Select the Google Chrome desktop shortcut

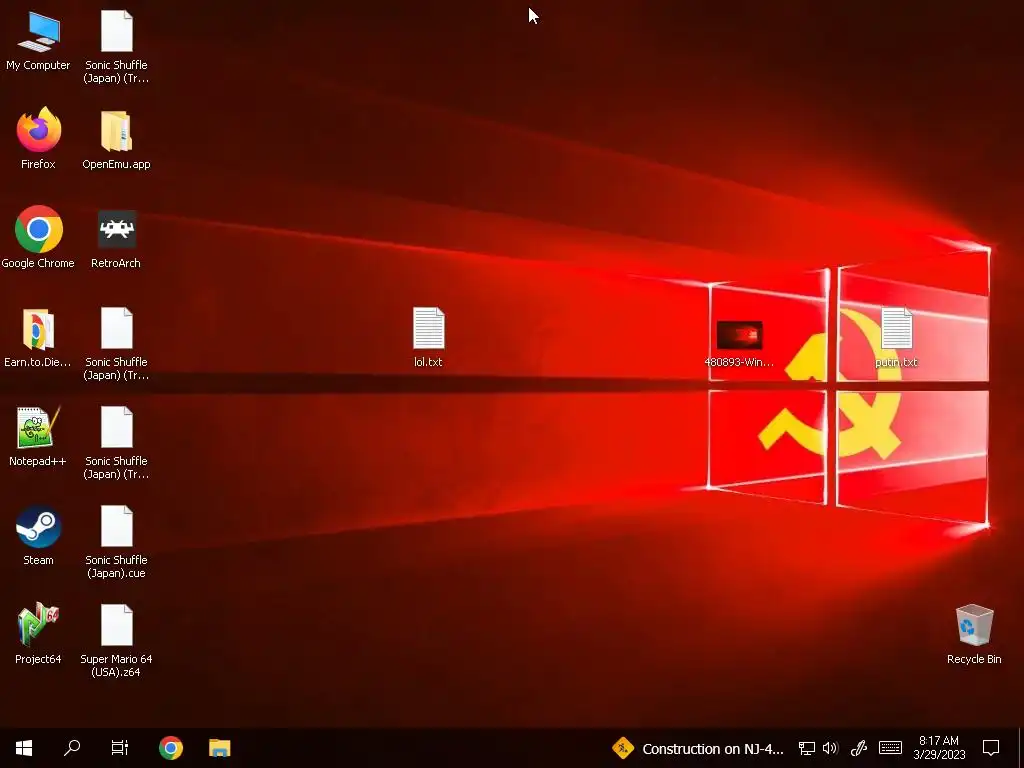[x=38, y=238]
